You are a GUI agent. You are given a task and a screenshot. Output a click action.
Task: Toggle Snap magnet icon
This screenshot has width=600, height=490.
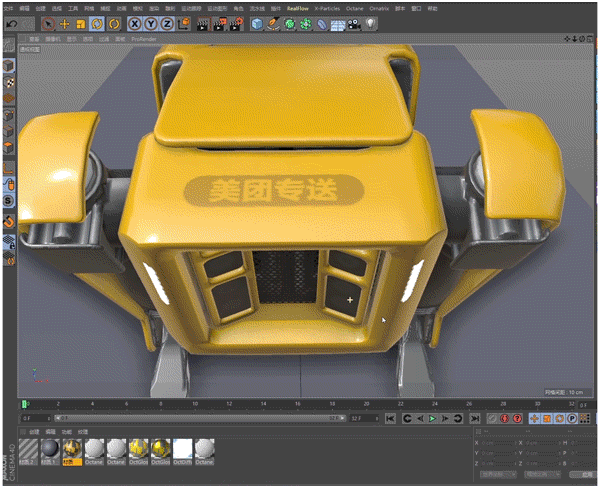tap(9, 221)
